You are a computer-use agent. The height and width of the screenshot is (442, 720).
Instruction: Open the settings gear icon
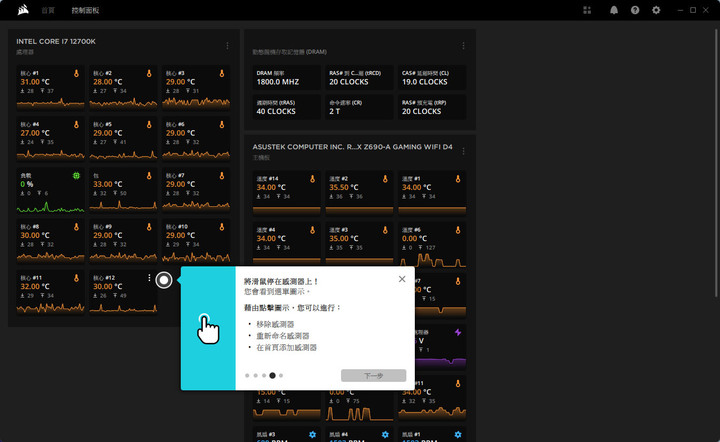coord(656,10)
